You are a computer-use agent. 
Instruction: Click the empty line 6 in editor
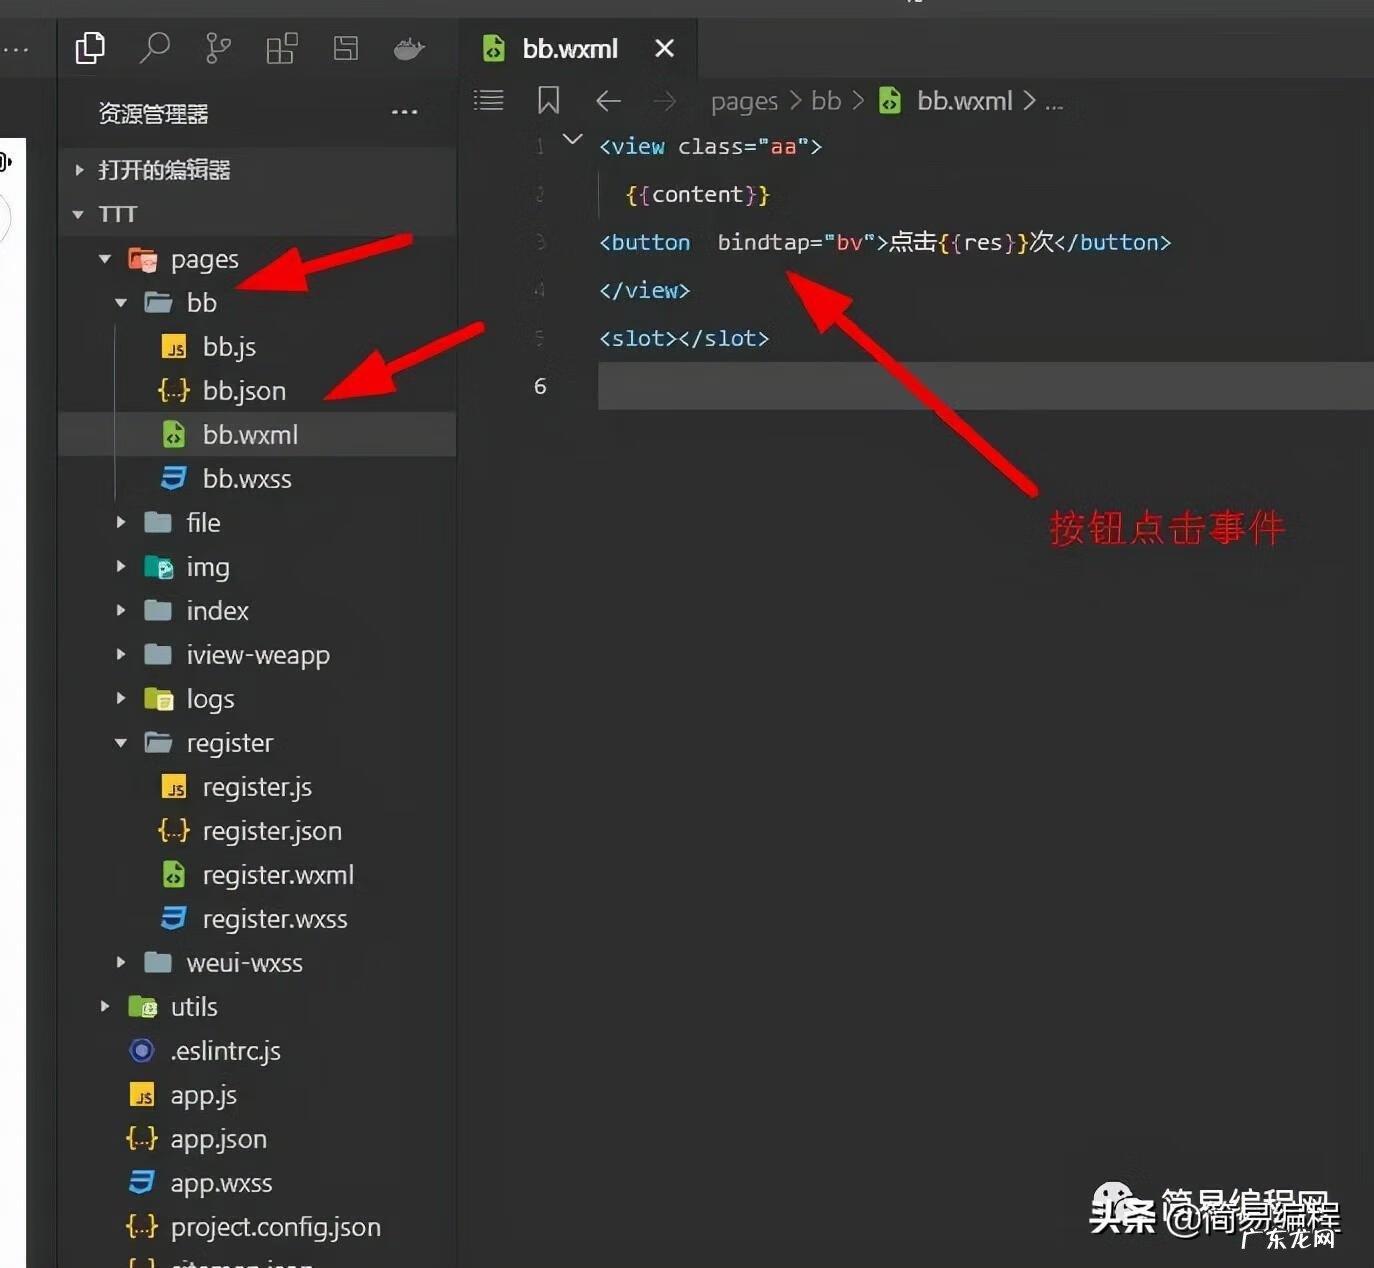(900, 386)
